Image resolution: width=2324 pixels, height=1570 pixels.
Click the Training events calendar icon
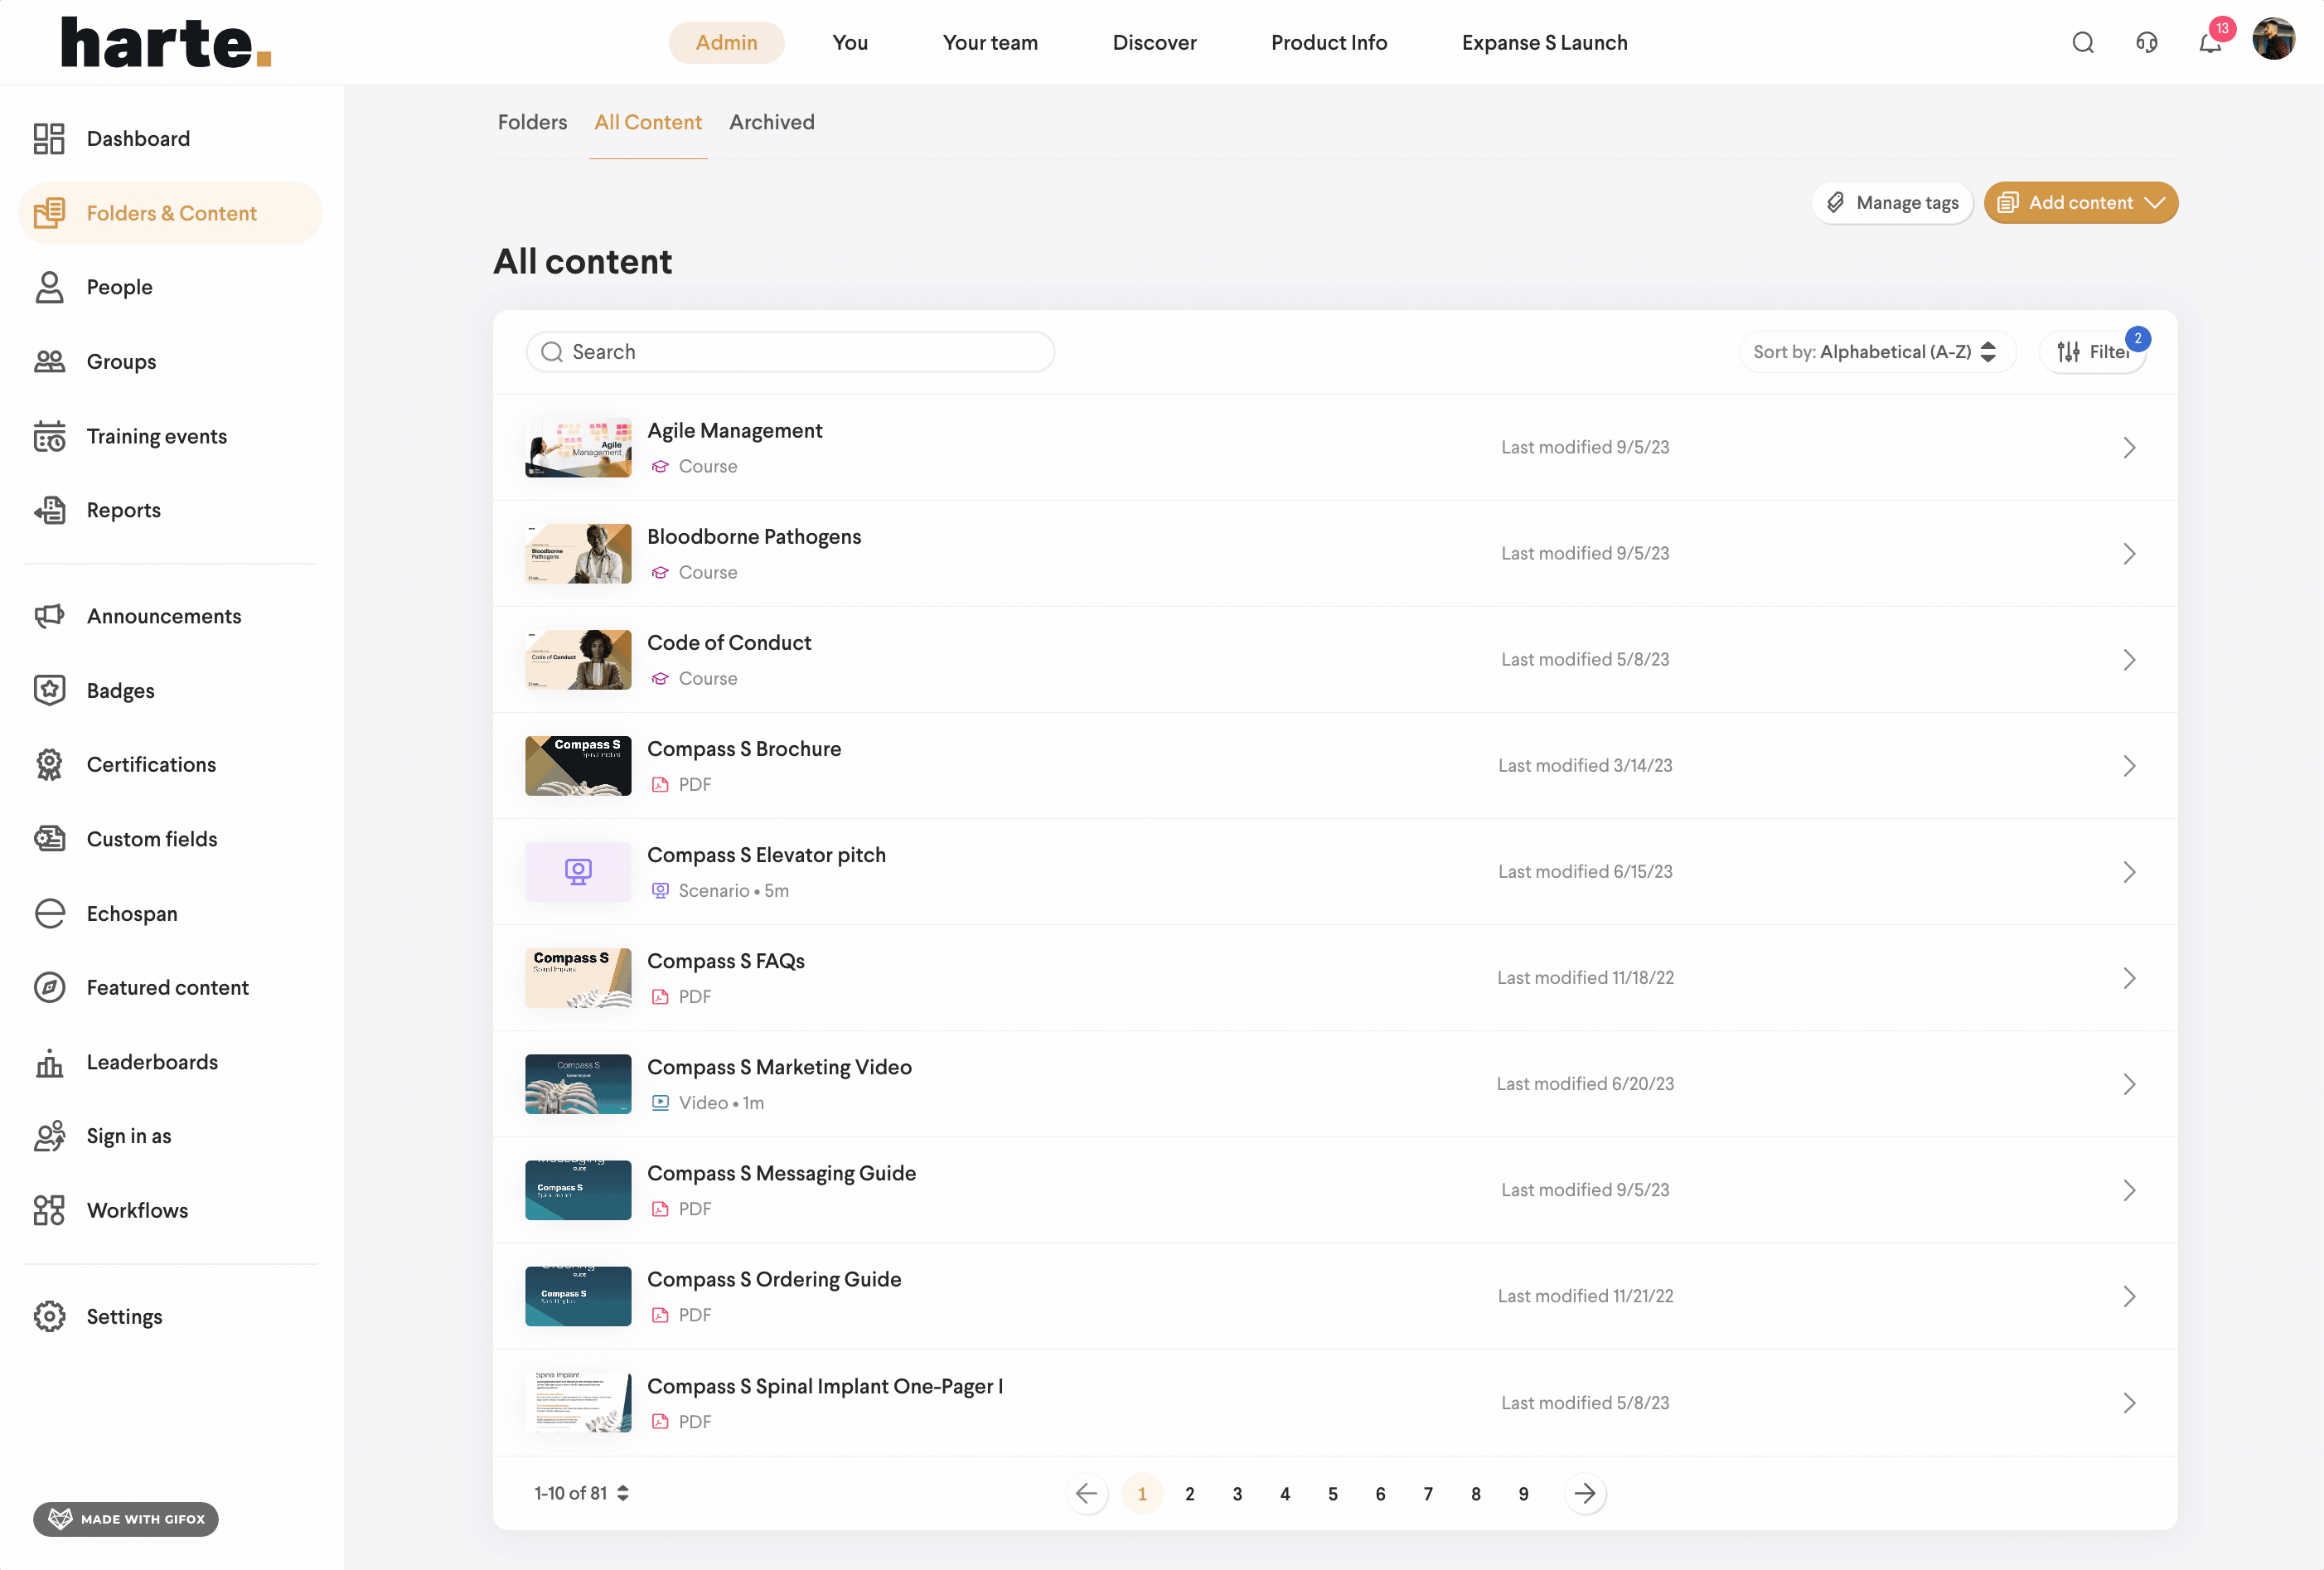(49, 436)
